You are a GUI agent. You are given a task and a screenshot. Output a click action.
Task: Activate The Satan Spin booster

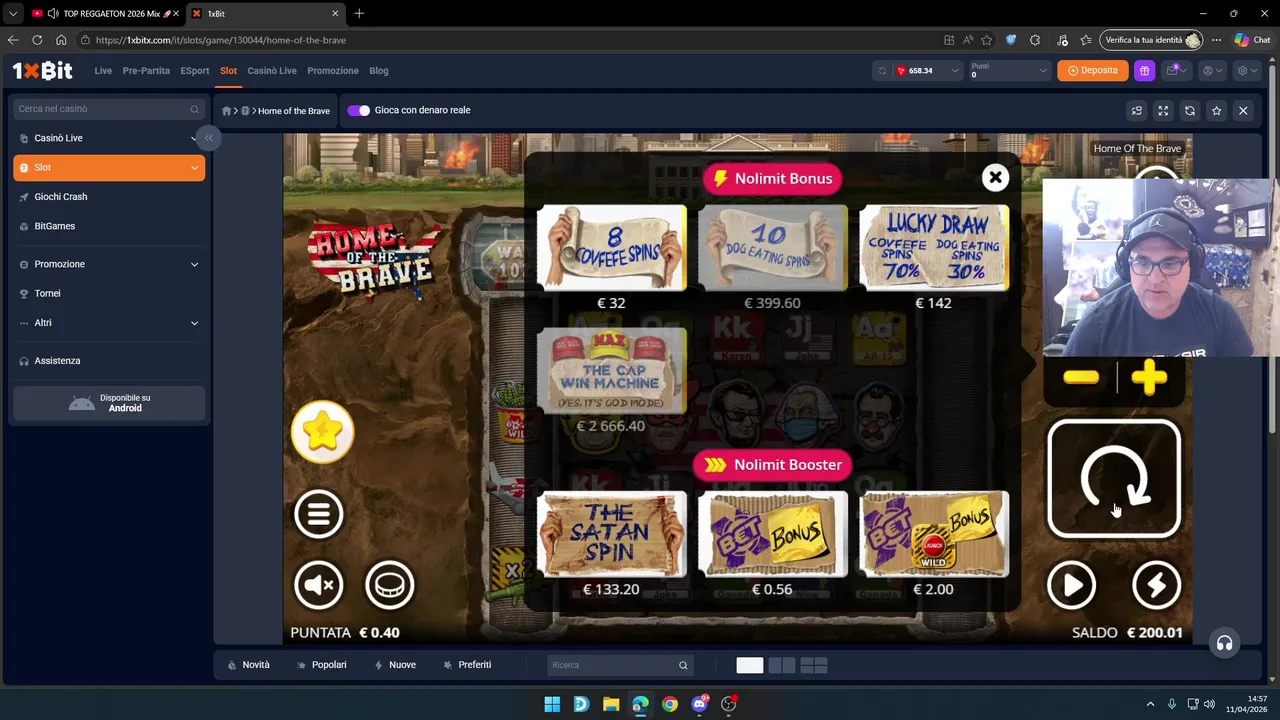coord(612,534)
